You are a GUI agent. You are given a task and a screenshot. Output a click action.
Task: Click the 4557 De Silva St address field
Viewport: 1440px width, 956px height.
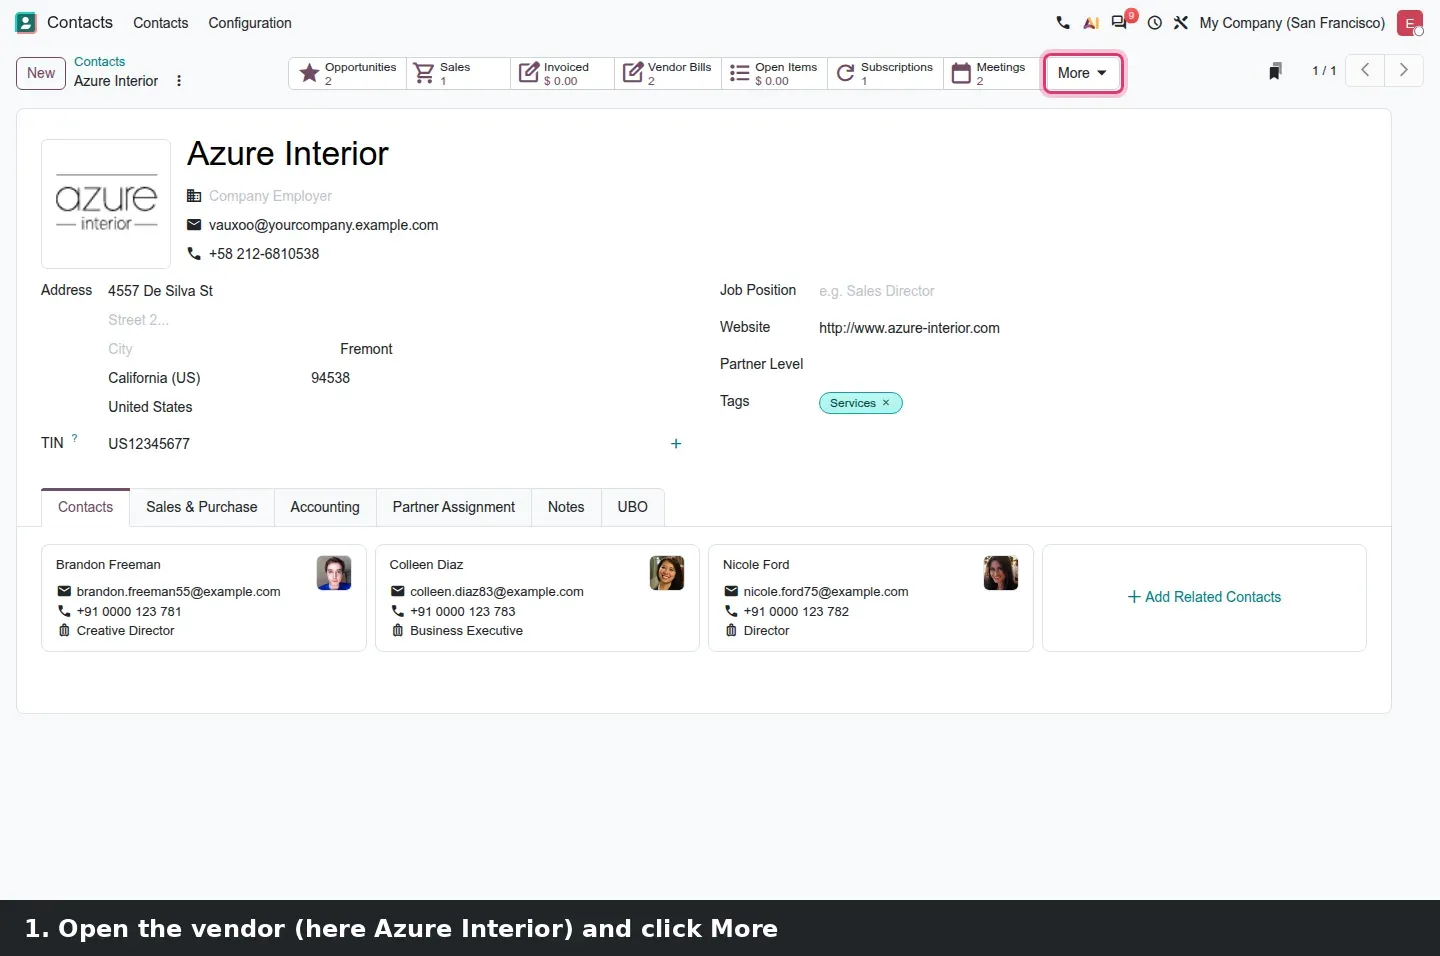pos(394,291)
